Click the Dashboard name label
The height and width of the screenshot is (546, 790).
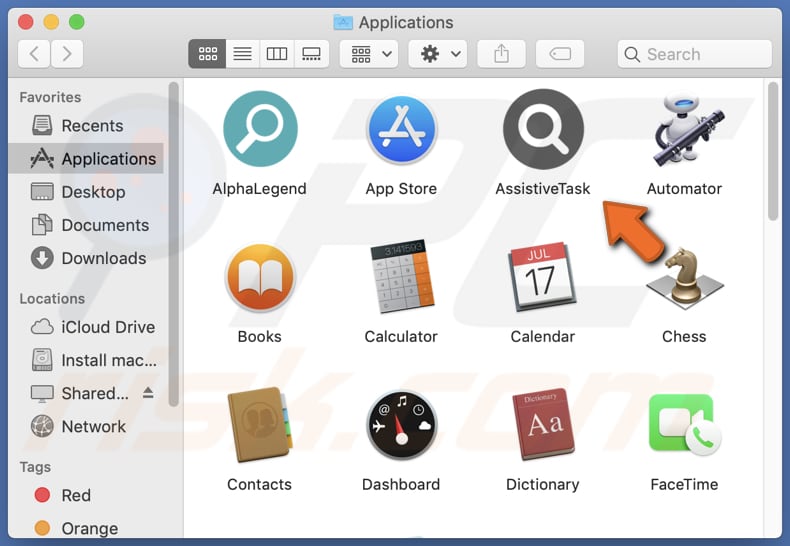401,485
